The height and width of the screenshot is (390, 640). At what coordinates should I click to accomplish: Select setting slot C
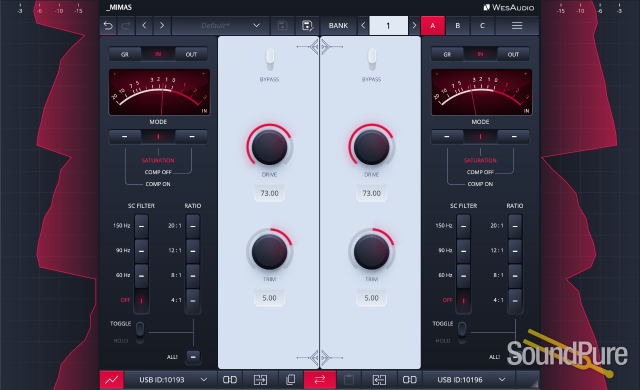(482, 26)
